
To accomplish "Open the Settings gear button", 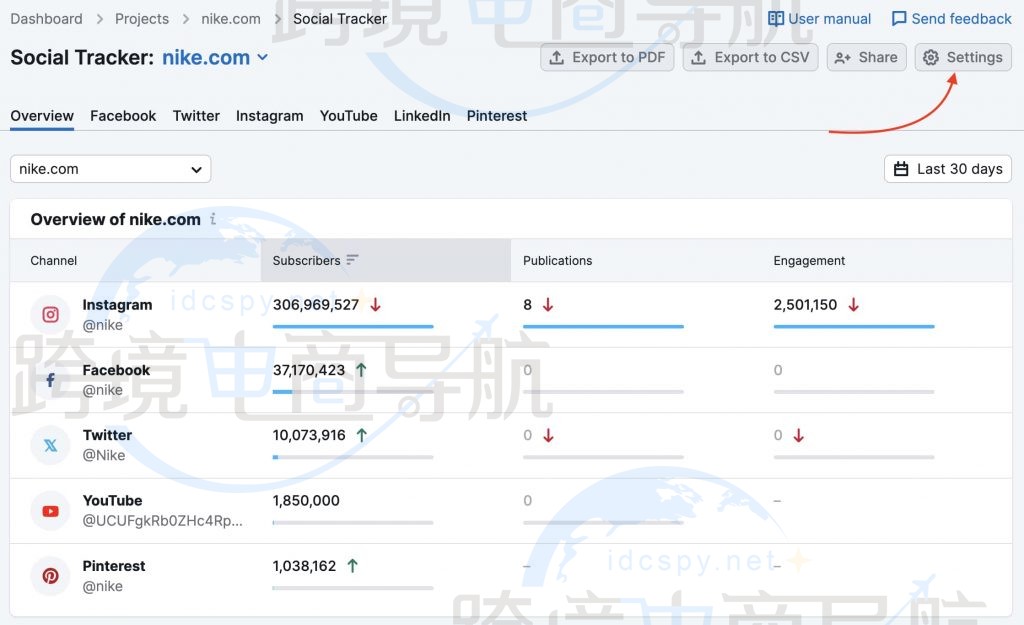I will click(x=962, y=58).
